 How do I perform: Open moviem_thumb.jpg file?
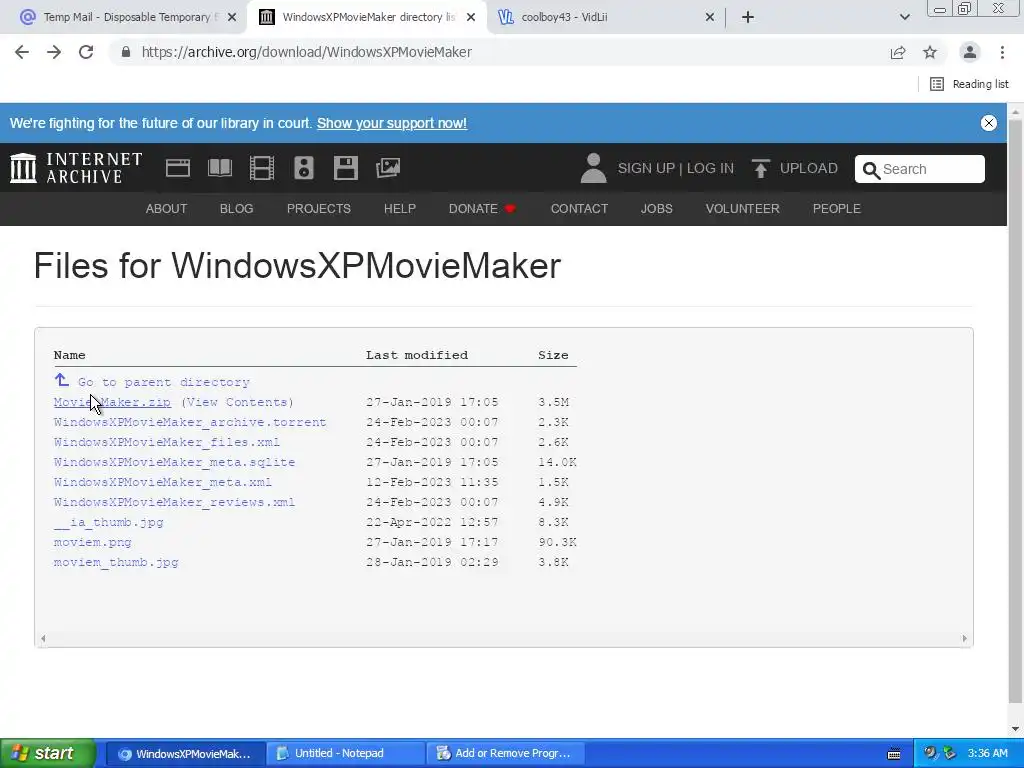[116, 562]
